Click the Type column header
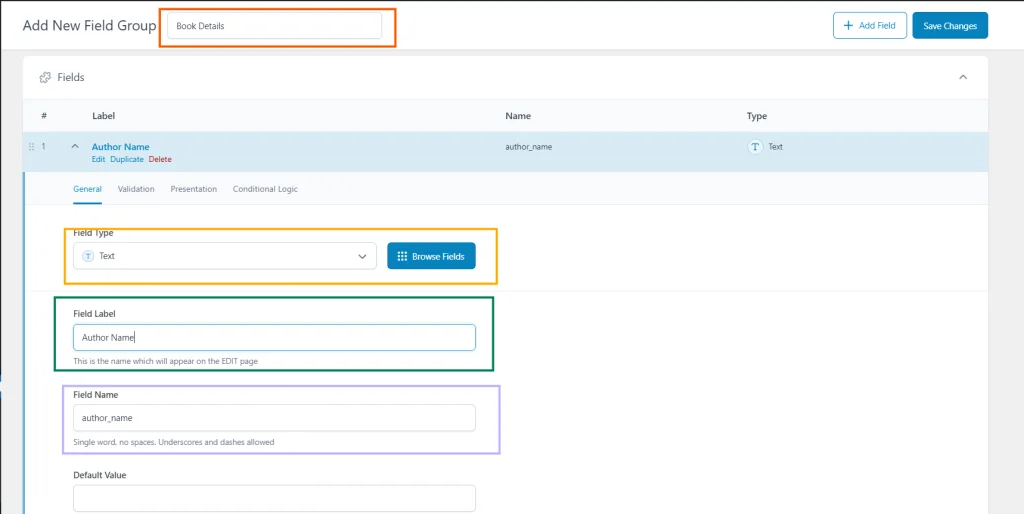1024x514 pixels. click(x=757, y=116)
